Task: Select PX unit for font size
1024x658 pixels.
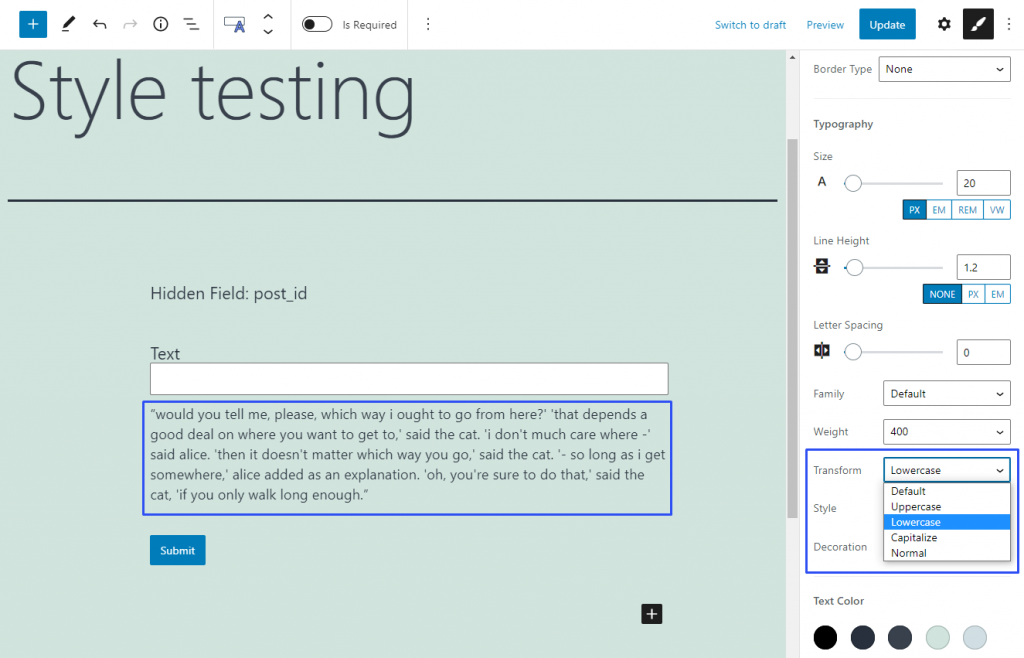Action: click(914, 210)
